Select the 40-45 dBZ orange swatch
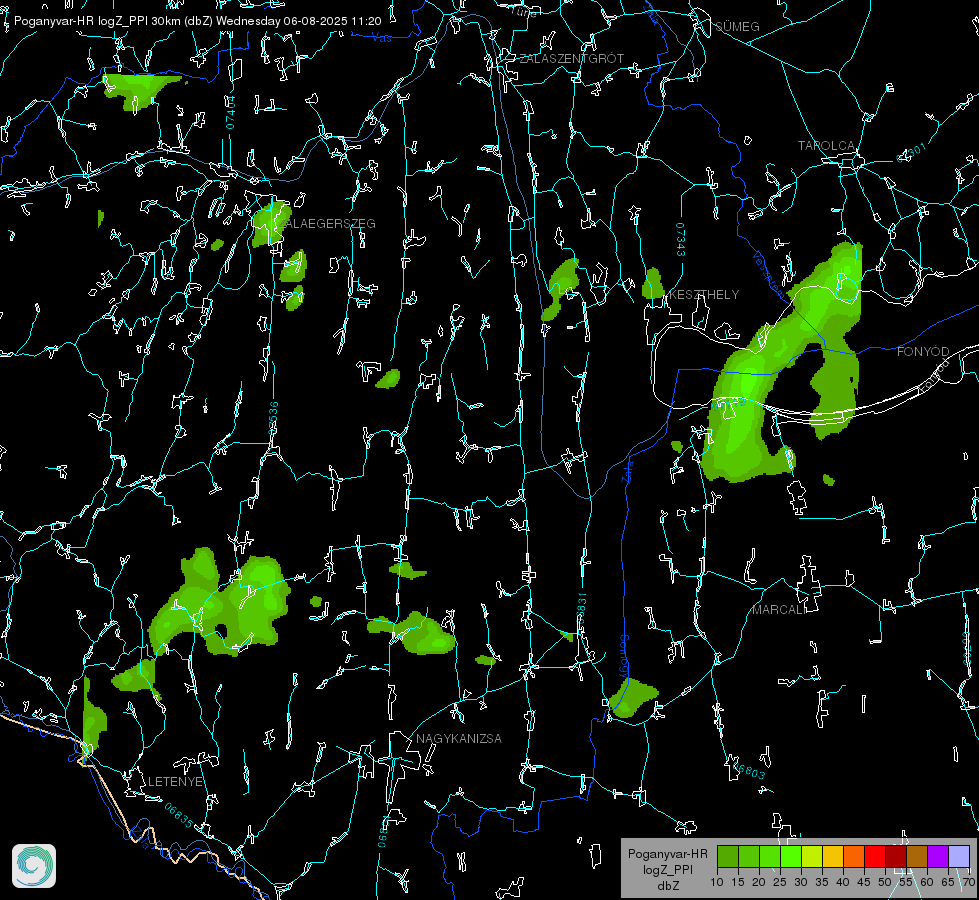Viewport: 979px width, 900px height. pyautogui.click(x=854, y=856)
